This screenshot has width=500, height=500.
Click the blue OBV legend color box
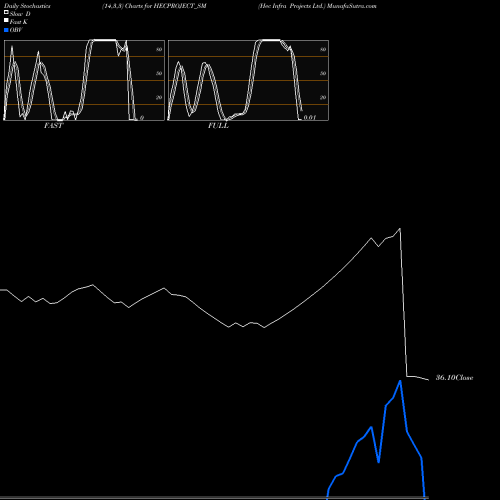pos(6,30)
